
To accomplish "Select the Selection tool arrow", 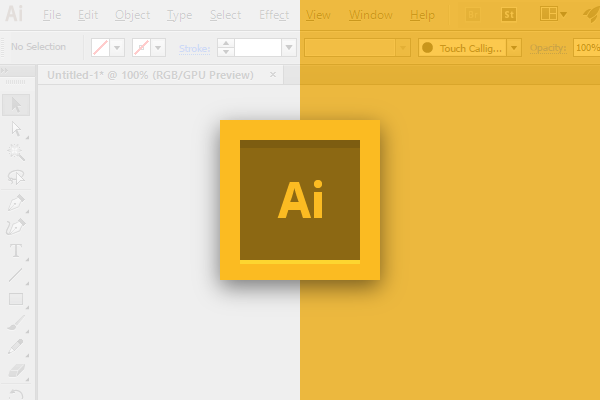I will pyautogui.click(x=16, y=105).
